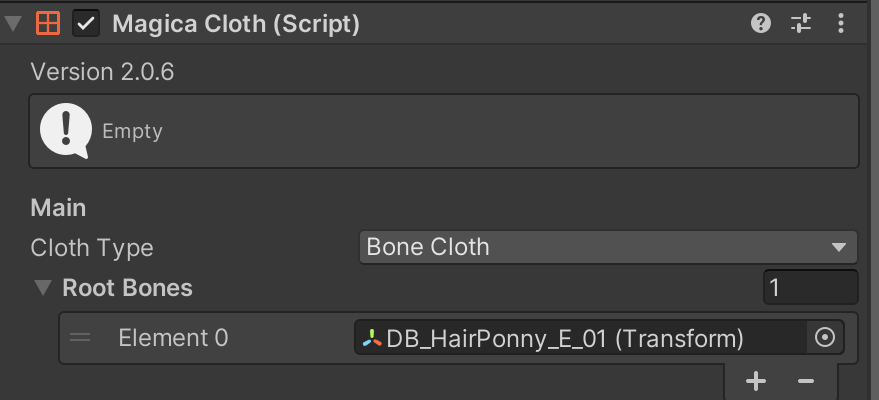The width and height of the screenshot is (879, 400).
Task: Click the Root Bones size field showing 1
Action: (810, 288)
